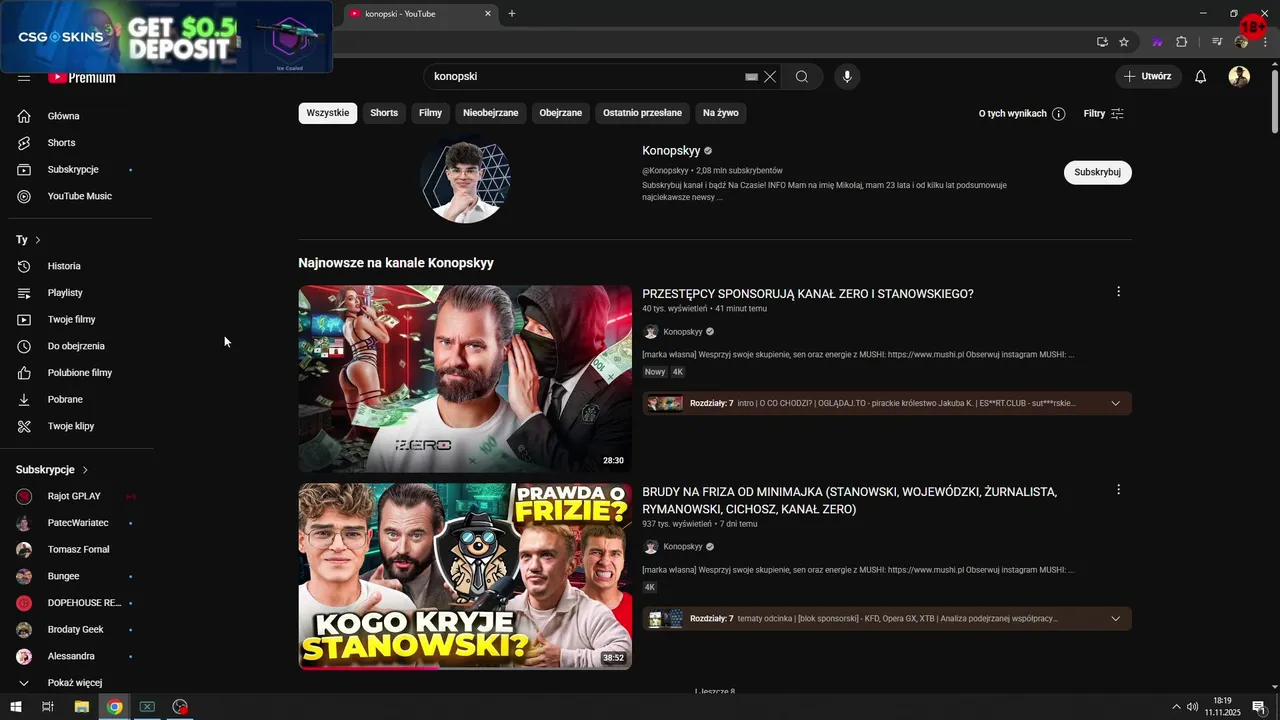Select the Nieobejrzane filter chip
The width and height of the screenshot is (1280, 720).
tap(491, 113)
